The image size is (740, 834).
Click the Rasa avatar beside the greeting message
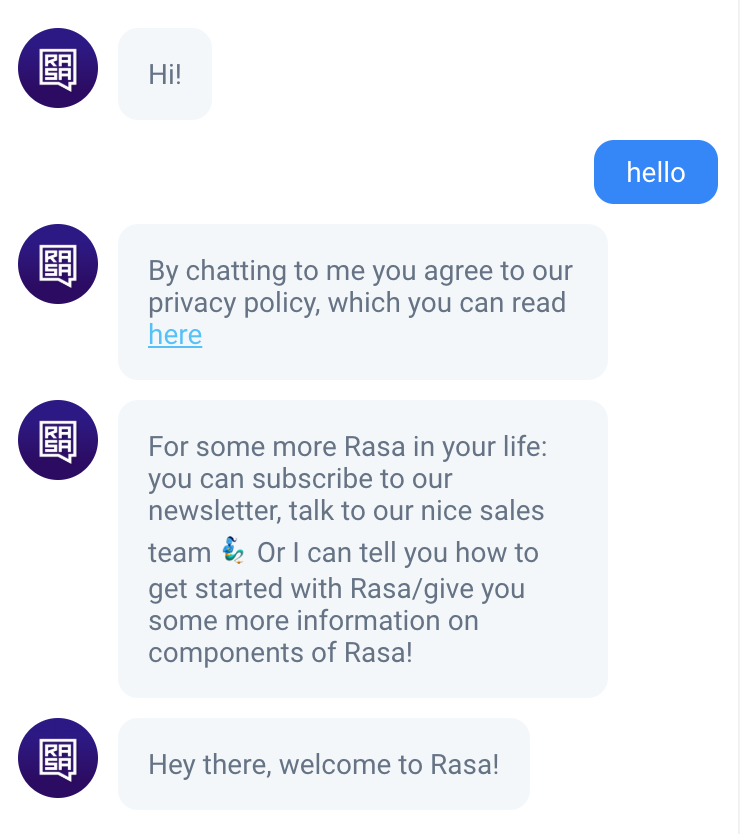[57, 68]
